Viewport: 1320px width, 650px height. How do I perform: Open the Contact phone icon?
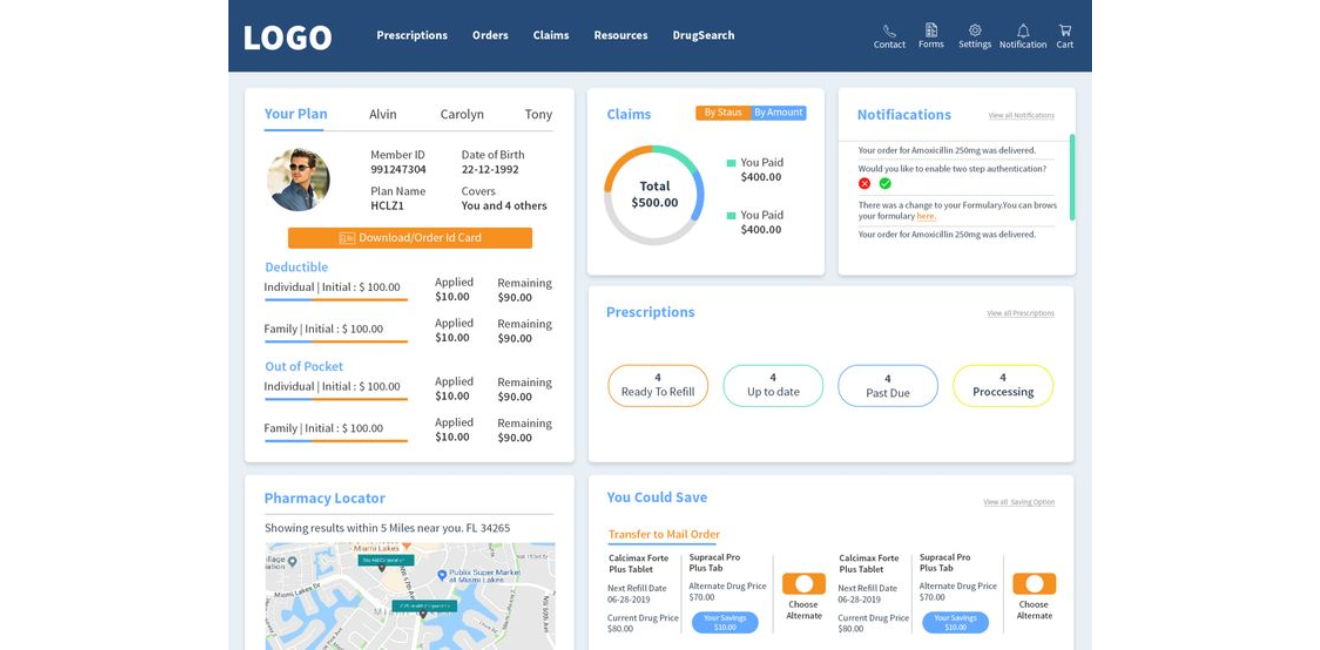pos(889,31)
